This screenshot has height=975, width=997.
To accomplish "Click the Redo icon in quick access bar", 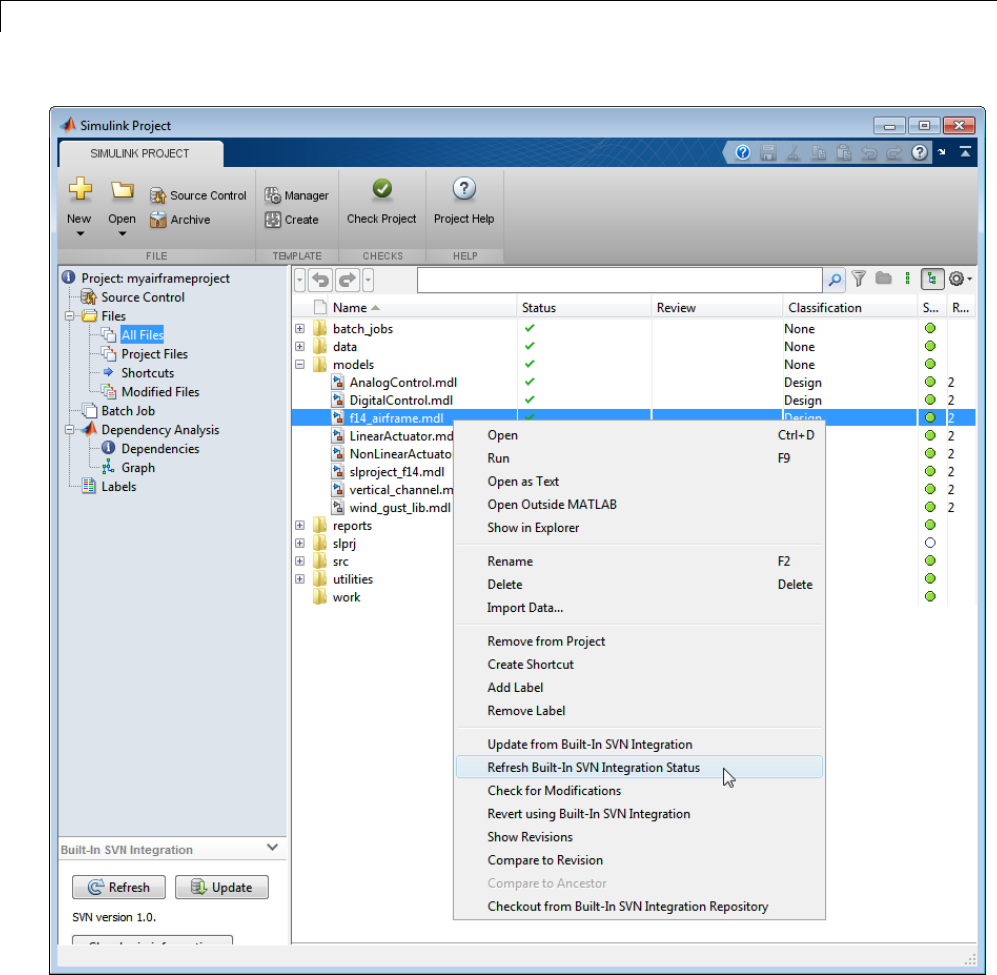I will coord(894,153).
